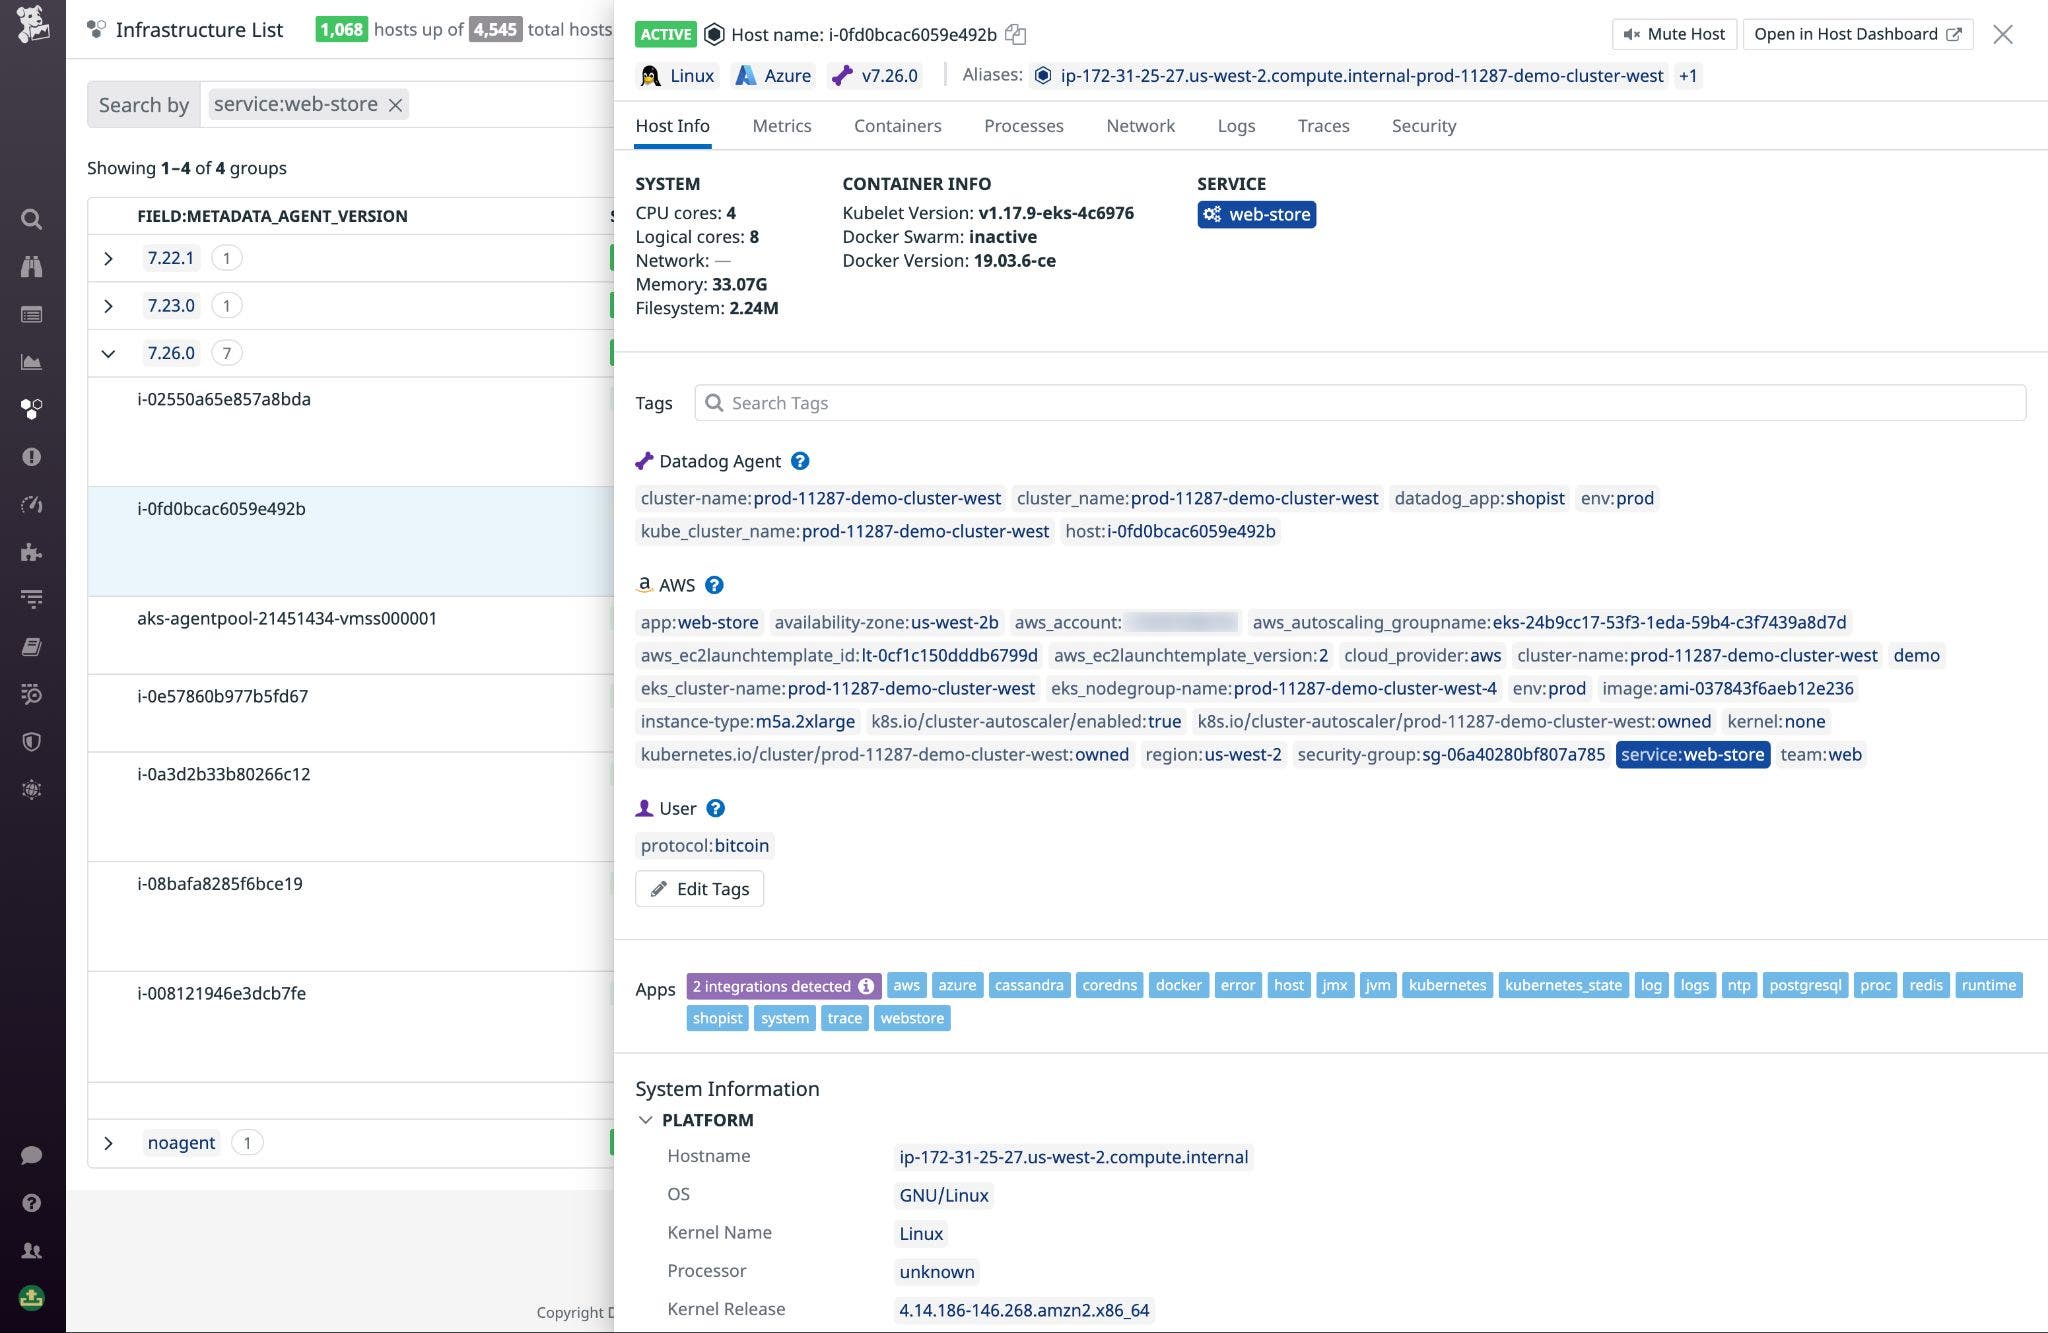This screenshot has height=1333, width=2048.
Task: Expand the 7.22.1 agent version group
Action: [109, 257]
